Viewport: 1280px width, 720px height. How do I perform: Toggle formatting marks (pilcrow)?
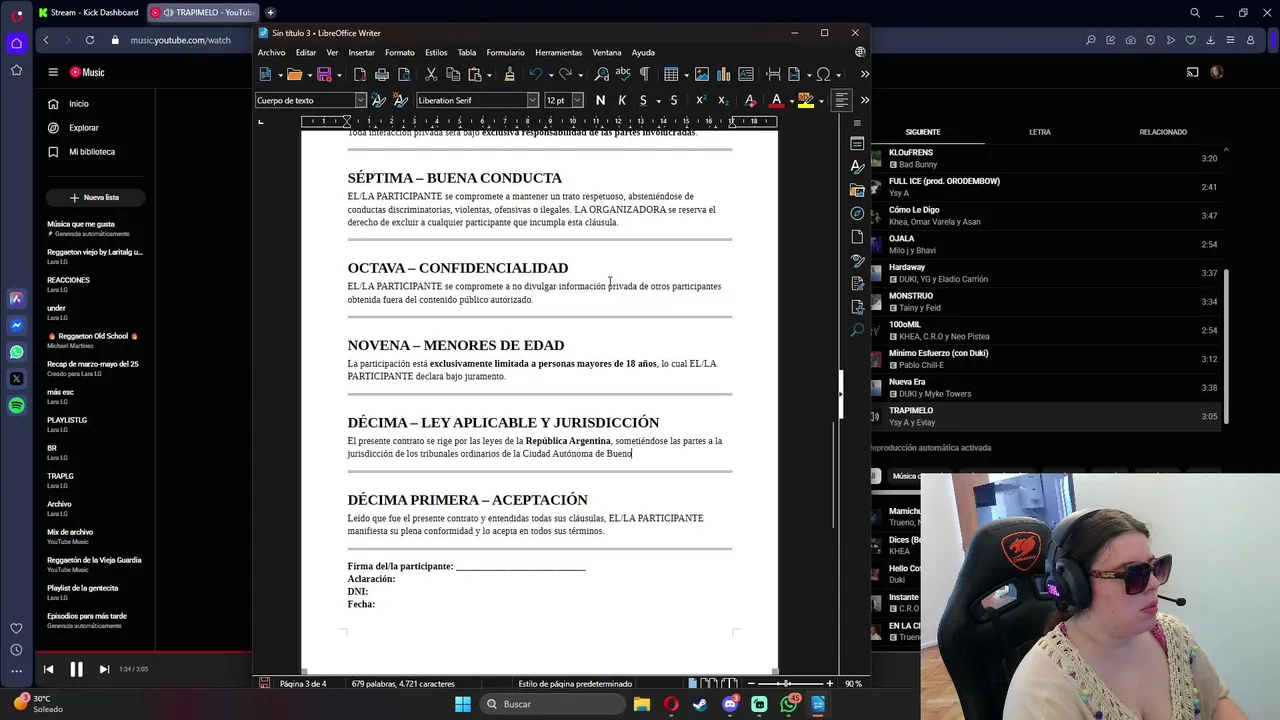tap(644, 74)
